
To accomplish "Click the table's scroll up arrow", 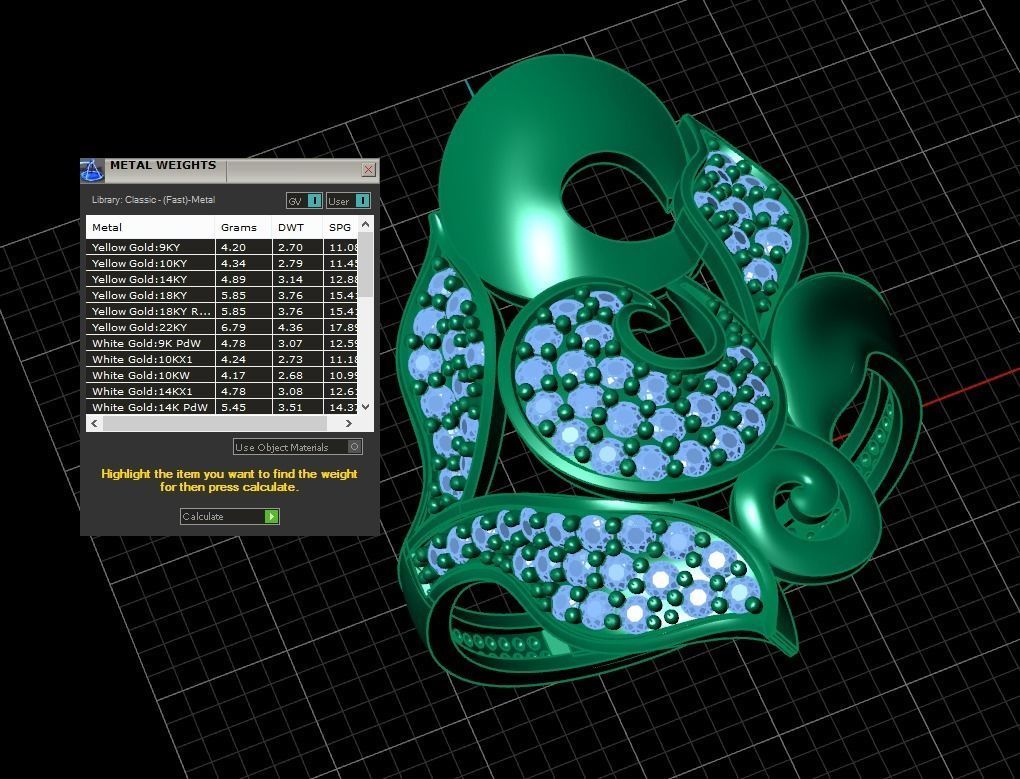I will click(366, 224).
